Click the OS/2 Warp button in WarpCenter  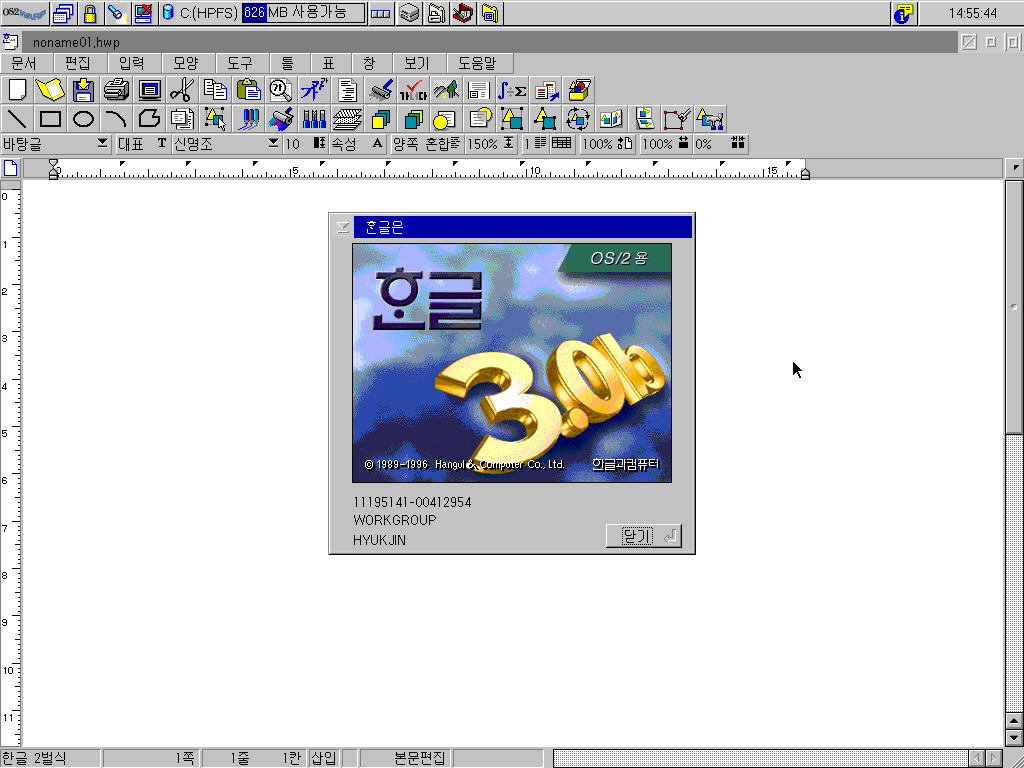coord(25,12)
